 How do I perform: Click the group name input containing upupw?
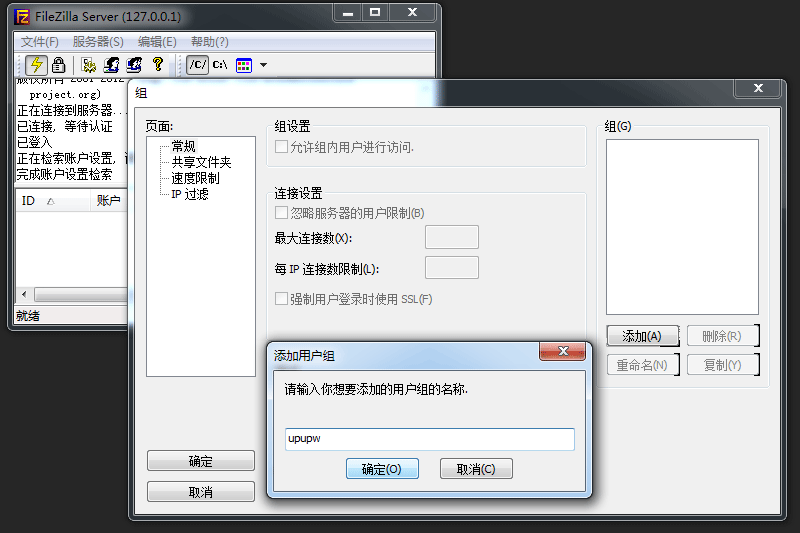click(x=430, y=439)
